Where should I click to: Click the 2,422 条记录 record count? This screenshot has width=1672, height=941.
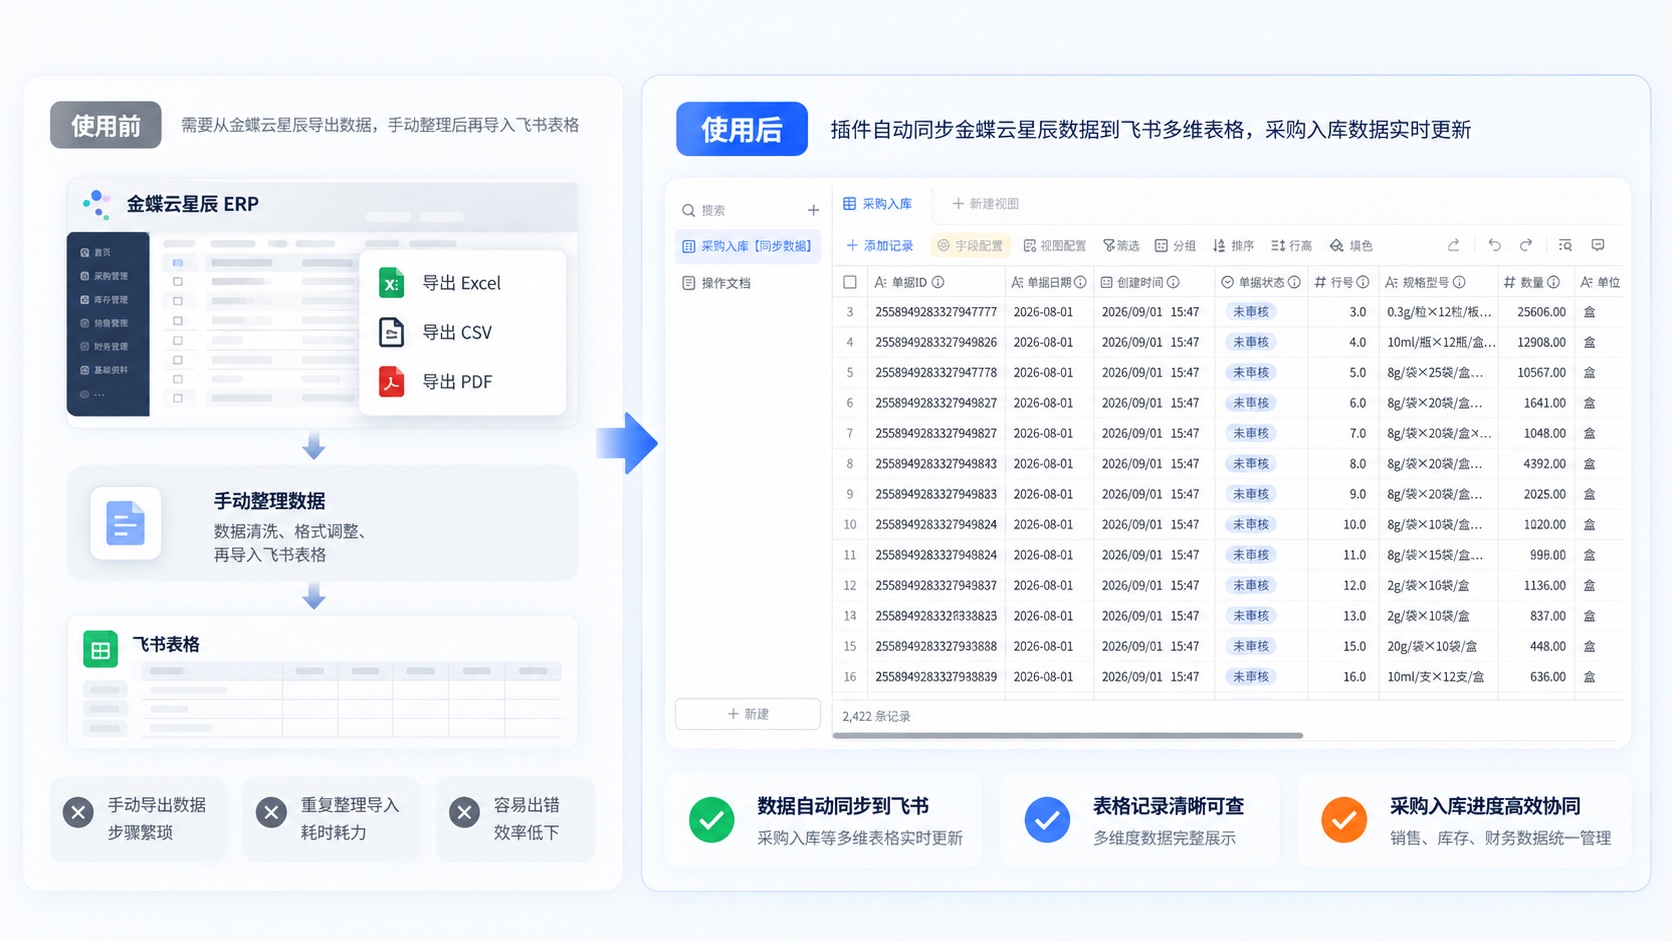pyautogui.click(x=876, y=716)
